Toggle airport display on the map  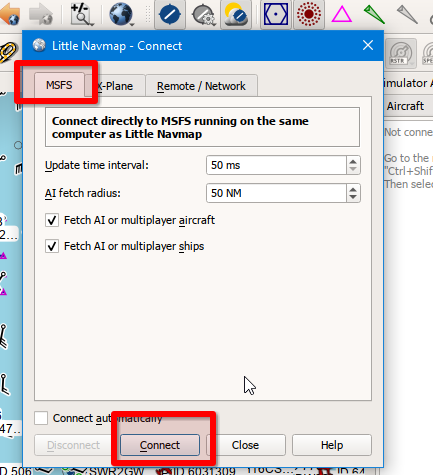170,14
